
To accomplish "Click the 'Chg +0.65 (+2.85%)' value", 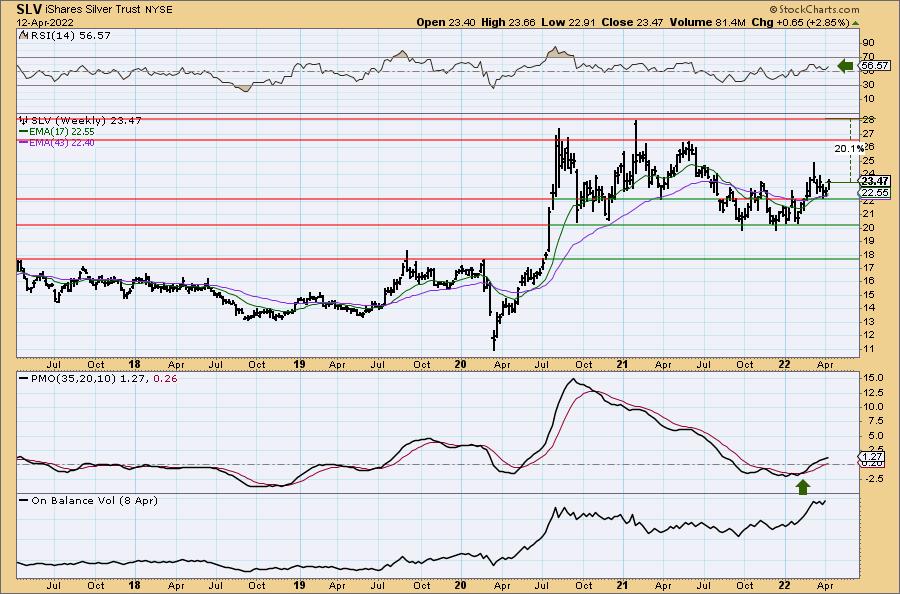I will click(800, 22).
